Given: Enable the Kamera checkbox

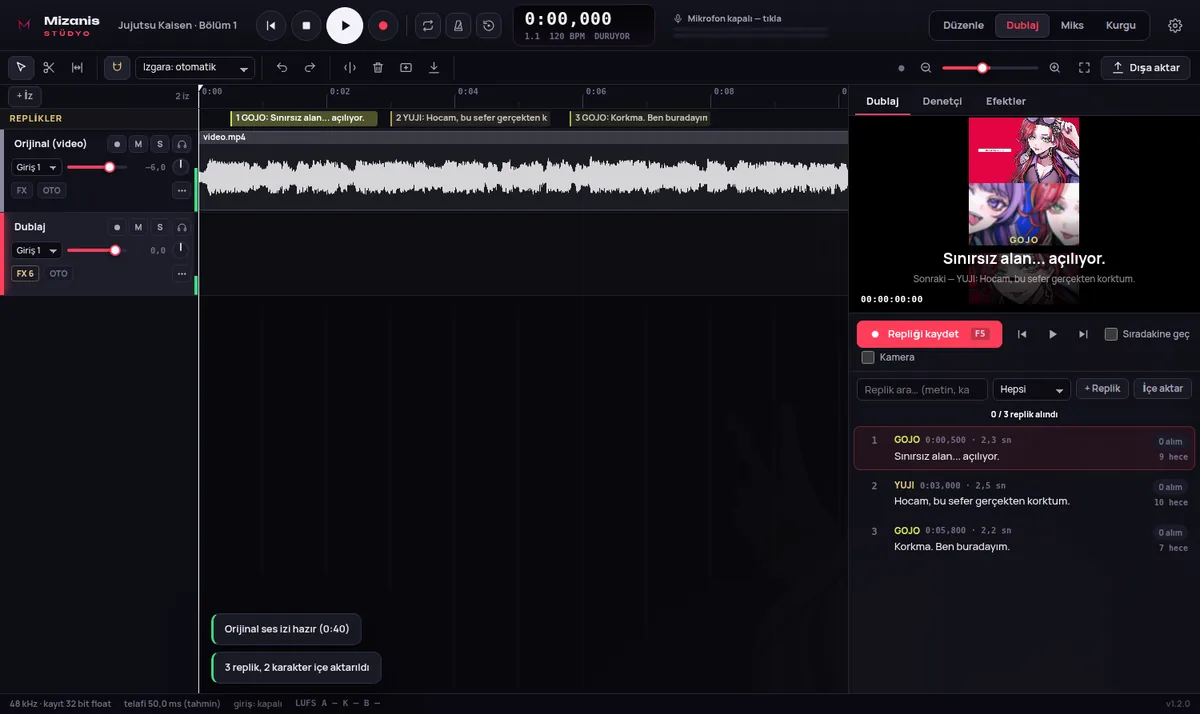Looking at the screenshot, I should pos(868,357).
